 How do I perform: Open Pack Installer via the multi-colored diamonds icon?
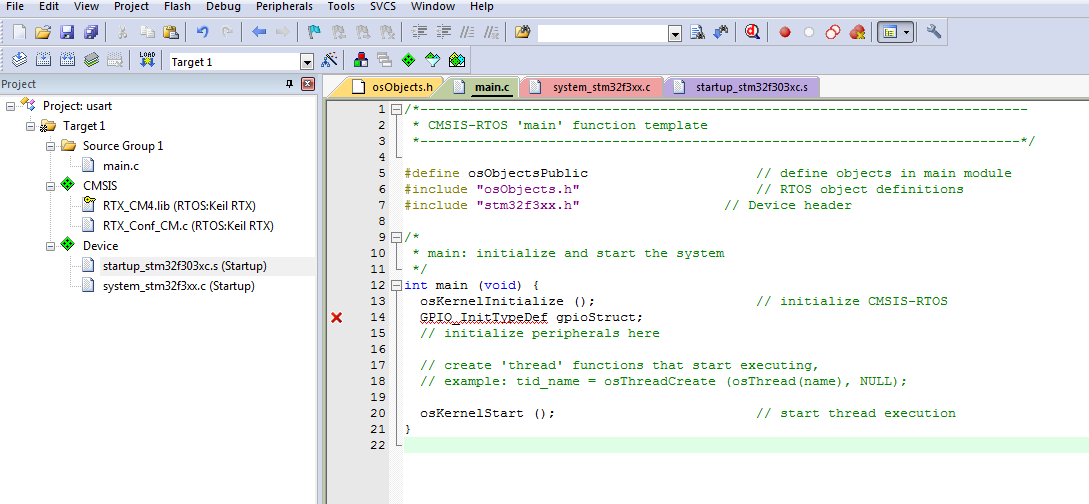point(456,60)
